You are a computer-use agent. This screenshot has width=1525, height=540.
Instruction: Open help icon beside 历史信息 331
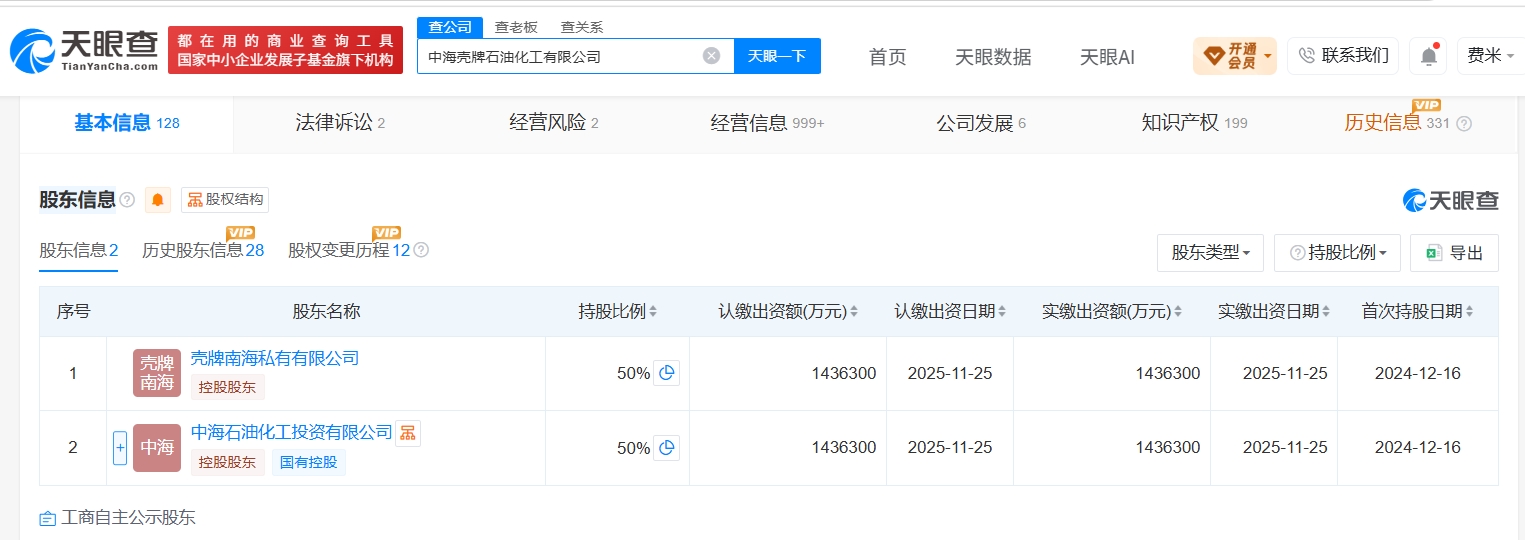pyautogui.click(x=1464, y=124)
